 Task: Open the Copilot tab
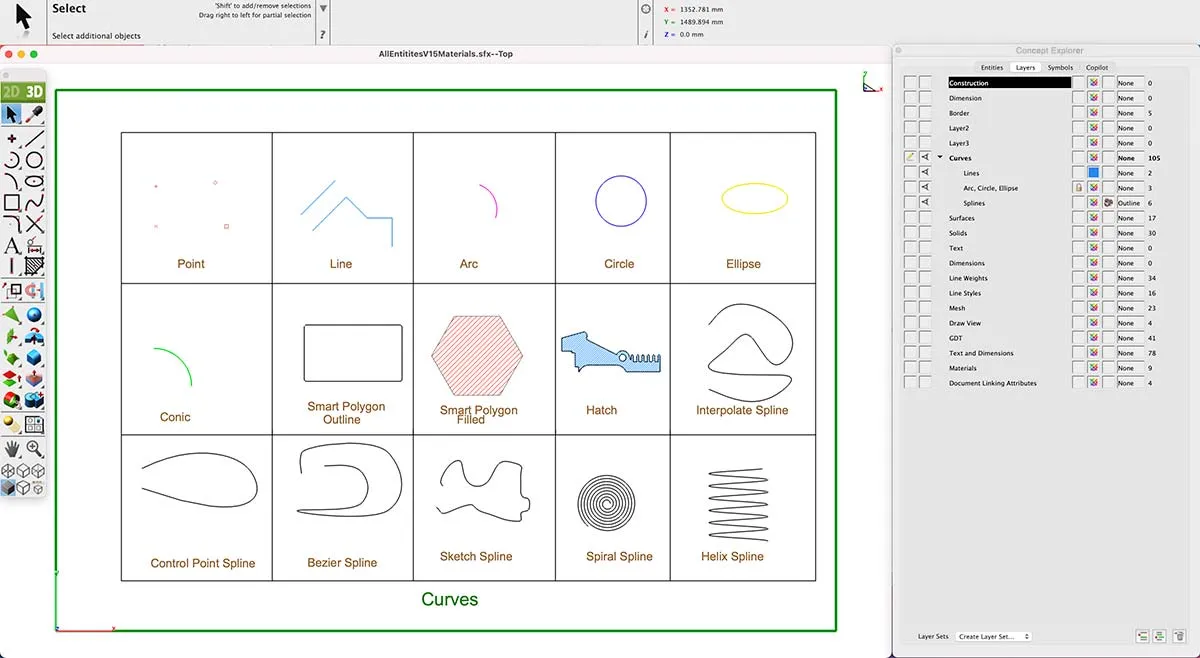pos(1096,68)
